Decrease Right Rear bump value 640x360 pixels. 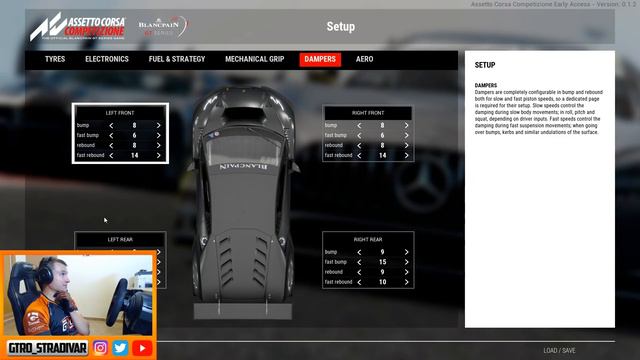tap(359, 252)
